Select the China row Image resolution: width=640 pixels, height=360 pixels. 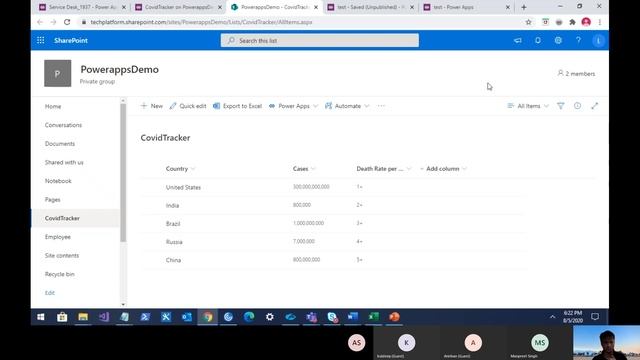point(333,260)
